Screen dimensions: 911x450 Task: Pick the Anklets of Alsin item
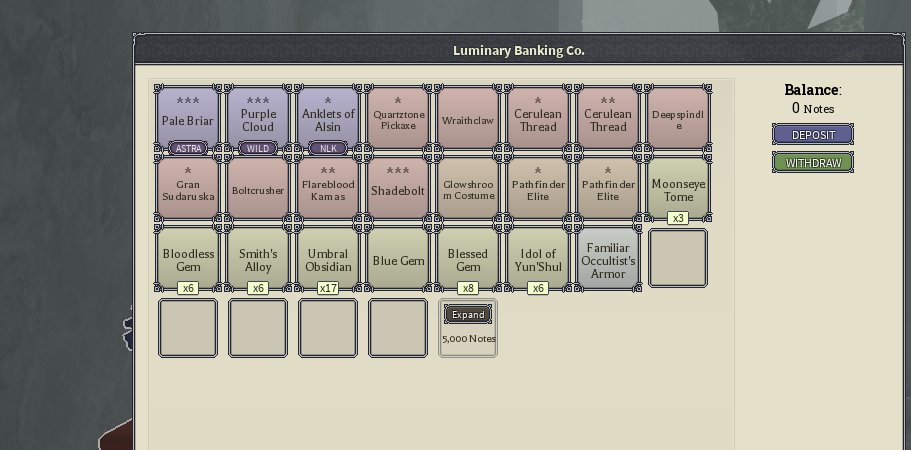tap(328, 119)
